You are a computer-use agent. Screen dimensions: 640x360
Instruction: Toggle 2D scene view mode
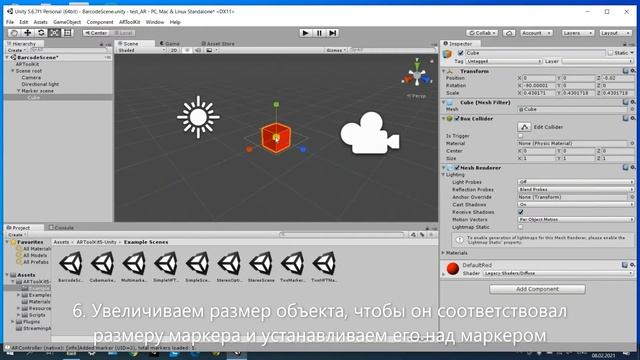(174, 50)
